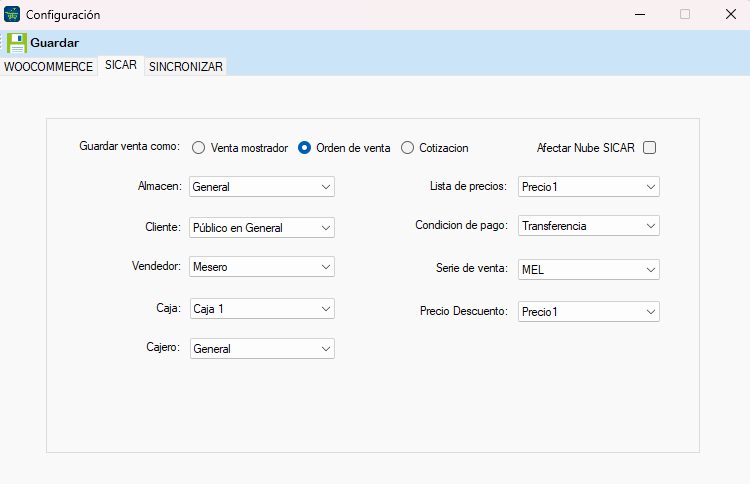
Task: Click the Guardar floppy disk icon
Action: click(17, 43)
